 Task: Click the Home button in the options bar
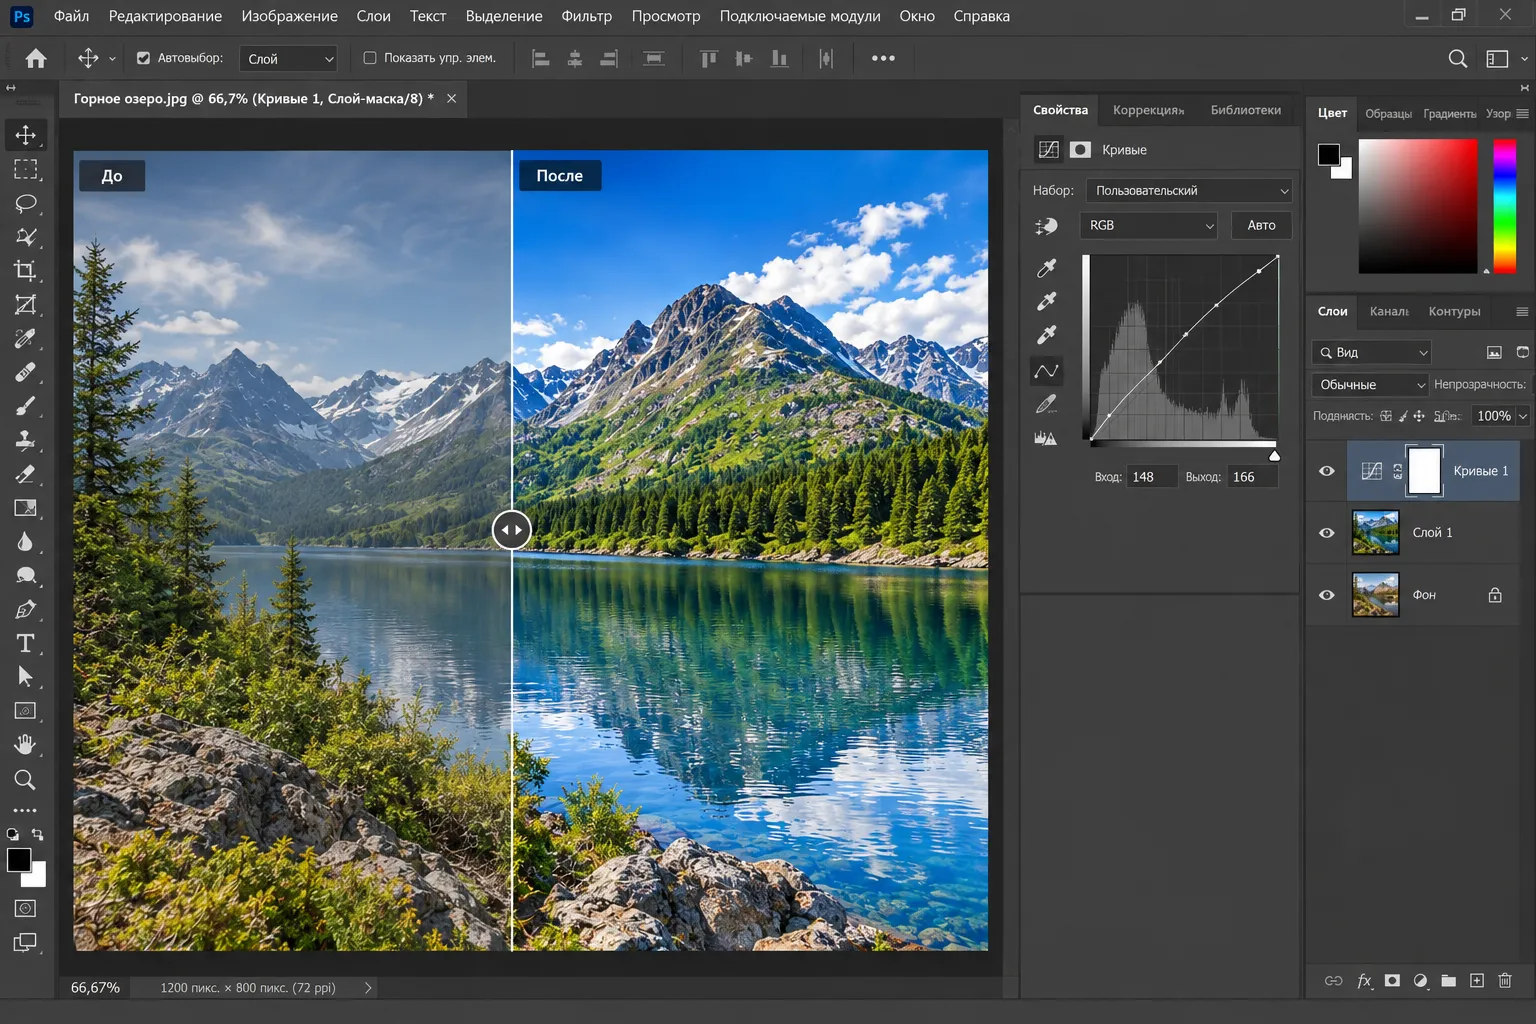(x=36, y=59)
